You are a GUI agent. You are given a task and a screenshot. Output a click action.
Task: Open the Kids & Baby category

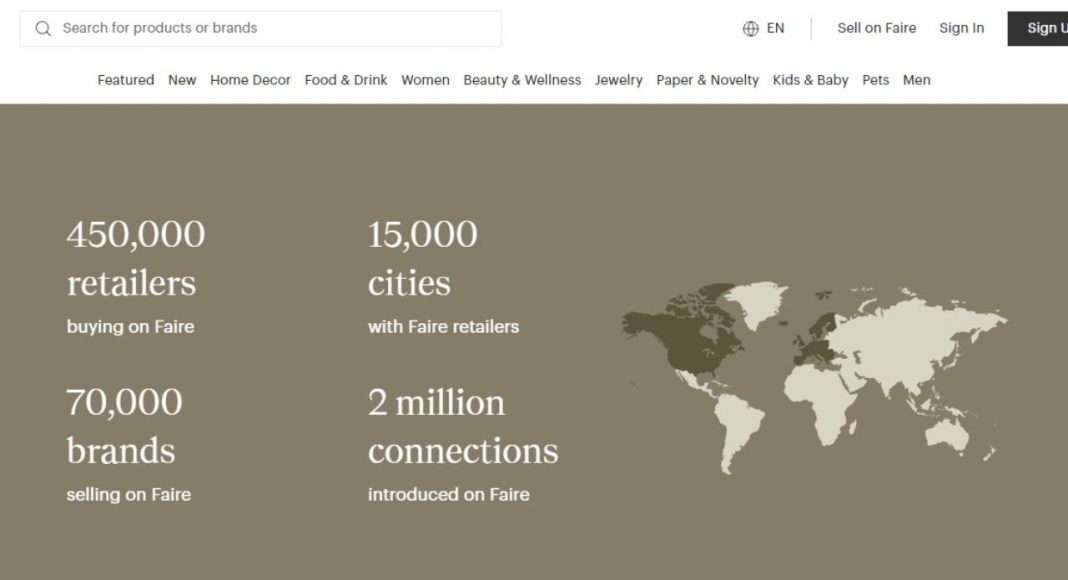tap(811, 80)
